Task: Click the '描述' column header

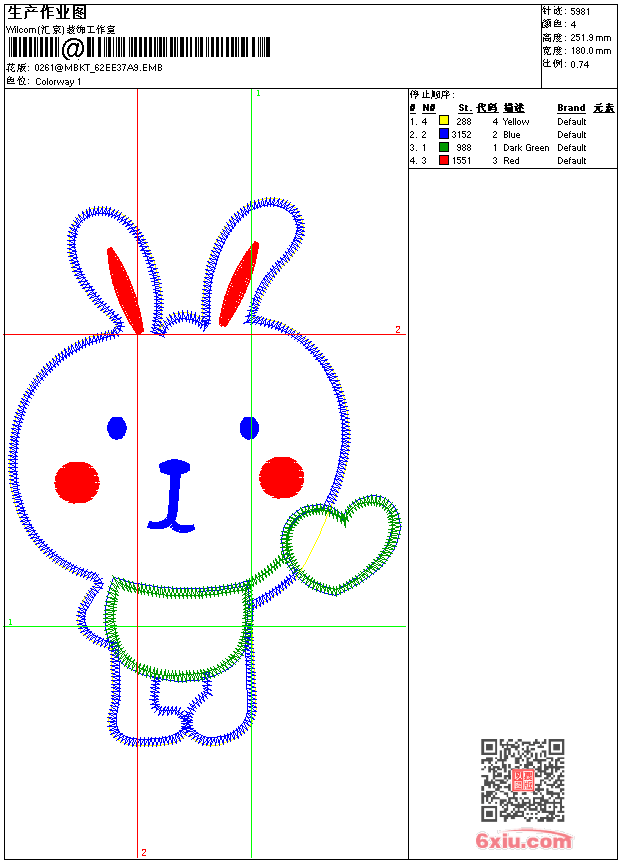Action: (x=514, y=108)
